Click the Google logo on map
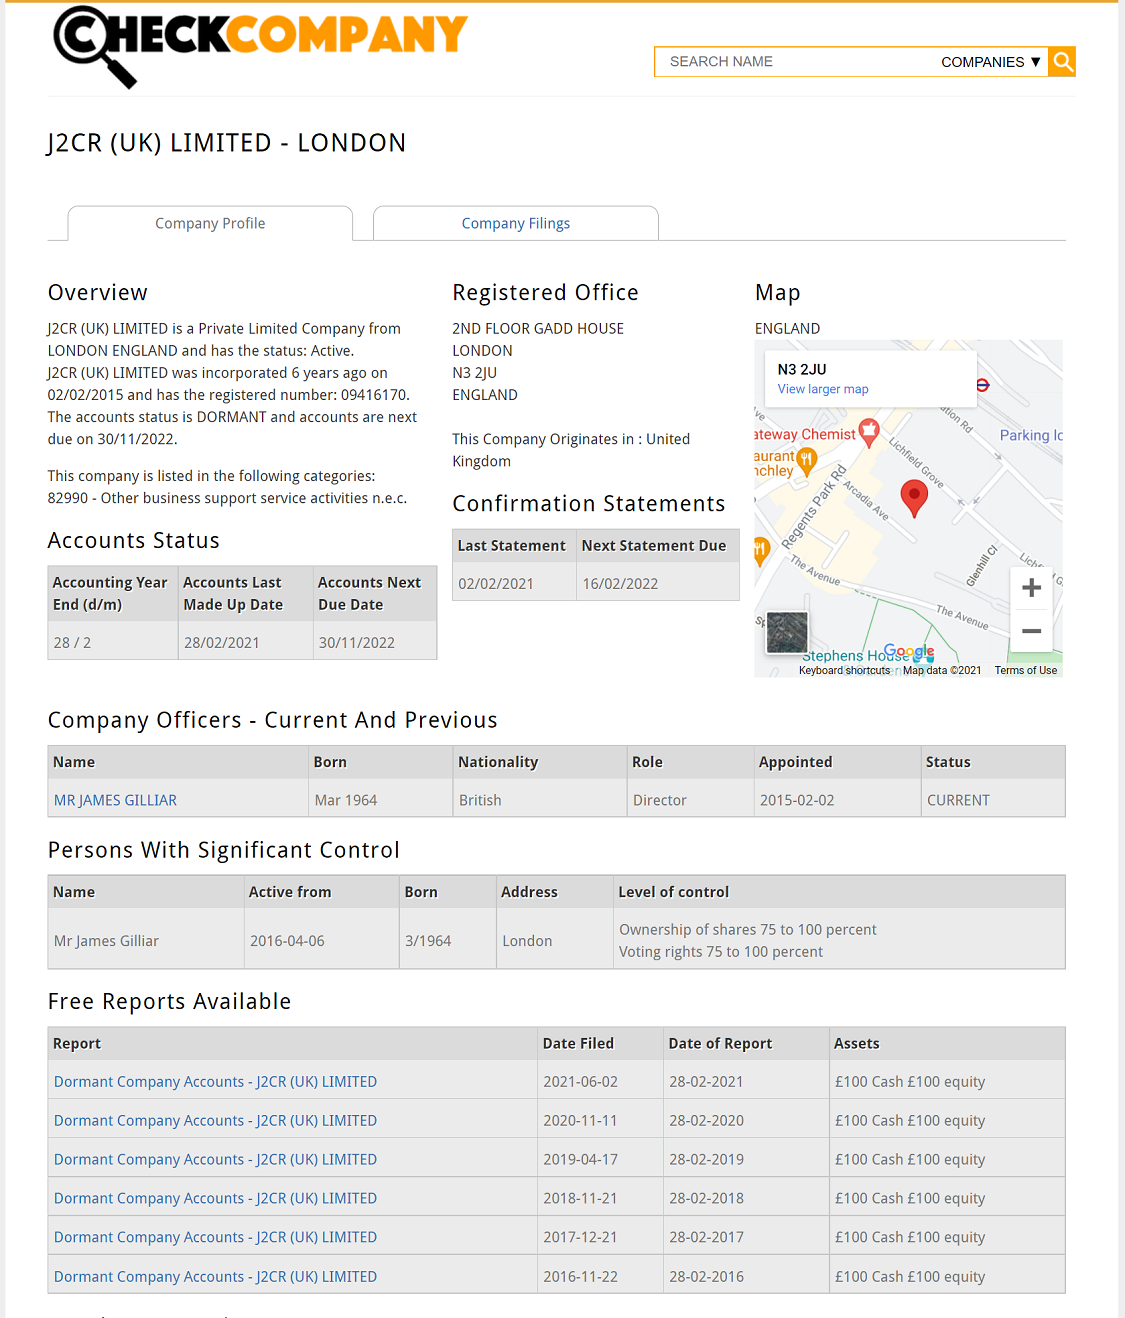The width and height of the screenshot is (1125, 1318). pyautogui.click(x=909, y=652)
